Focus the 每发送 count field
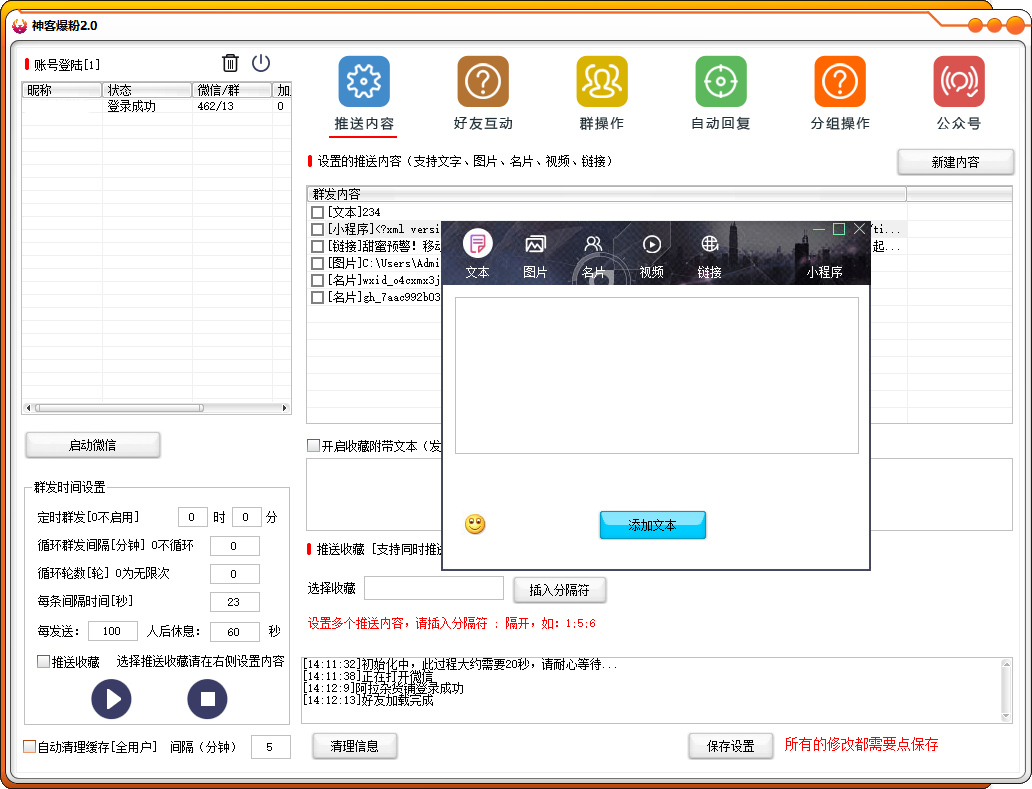The width and height of the screenshot is (1032, 789). [x=112, y=631]
